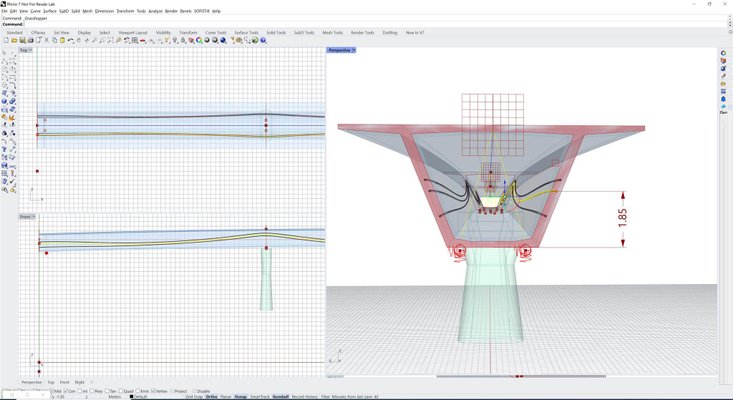
Task: Toggle the Mid osnap checkbox
Action: pyautogui.click(x=52, y=391)
